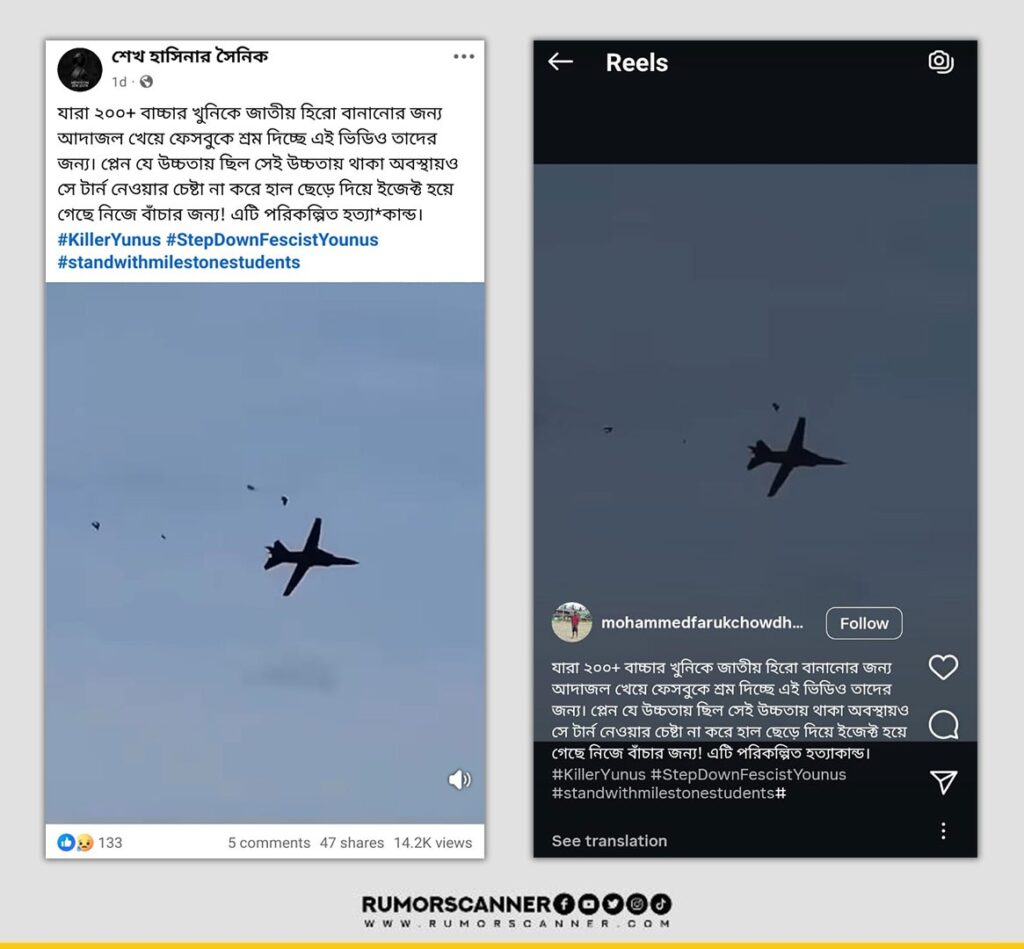Share the reel via paper plane icon
Viewport: 1024px width, 949px height.
(x=944, y=781)
